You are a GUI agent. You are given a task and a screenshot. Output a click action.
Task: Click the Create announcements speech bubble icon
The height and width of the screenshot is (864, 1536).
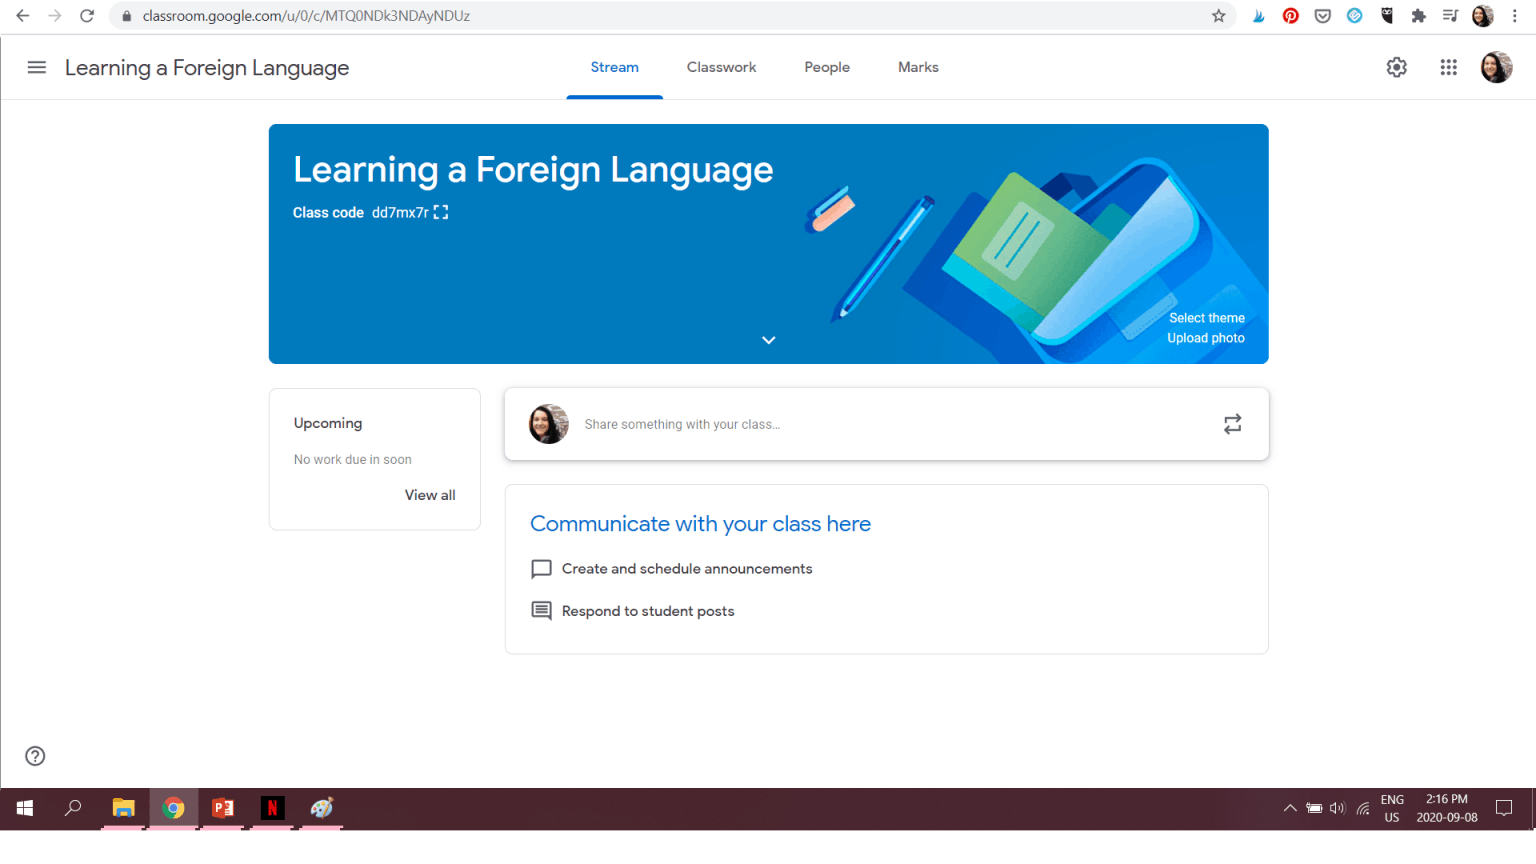(541, 568)
